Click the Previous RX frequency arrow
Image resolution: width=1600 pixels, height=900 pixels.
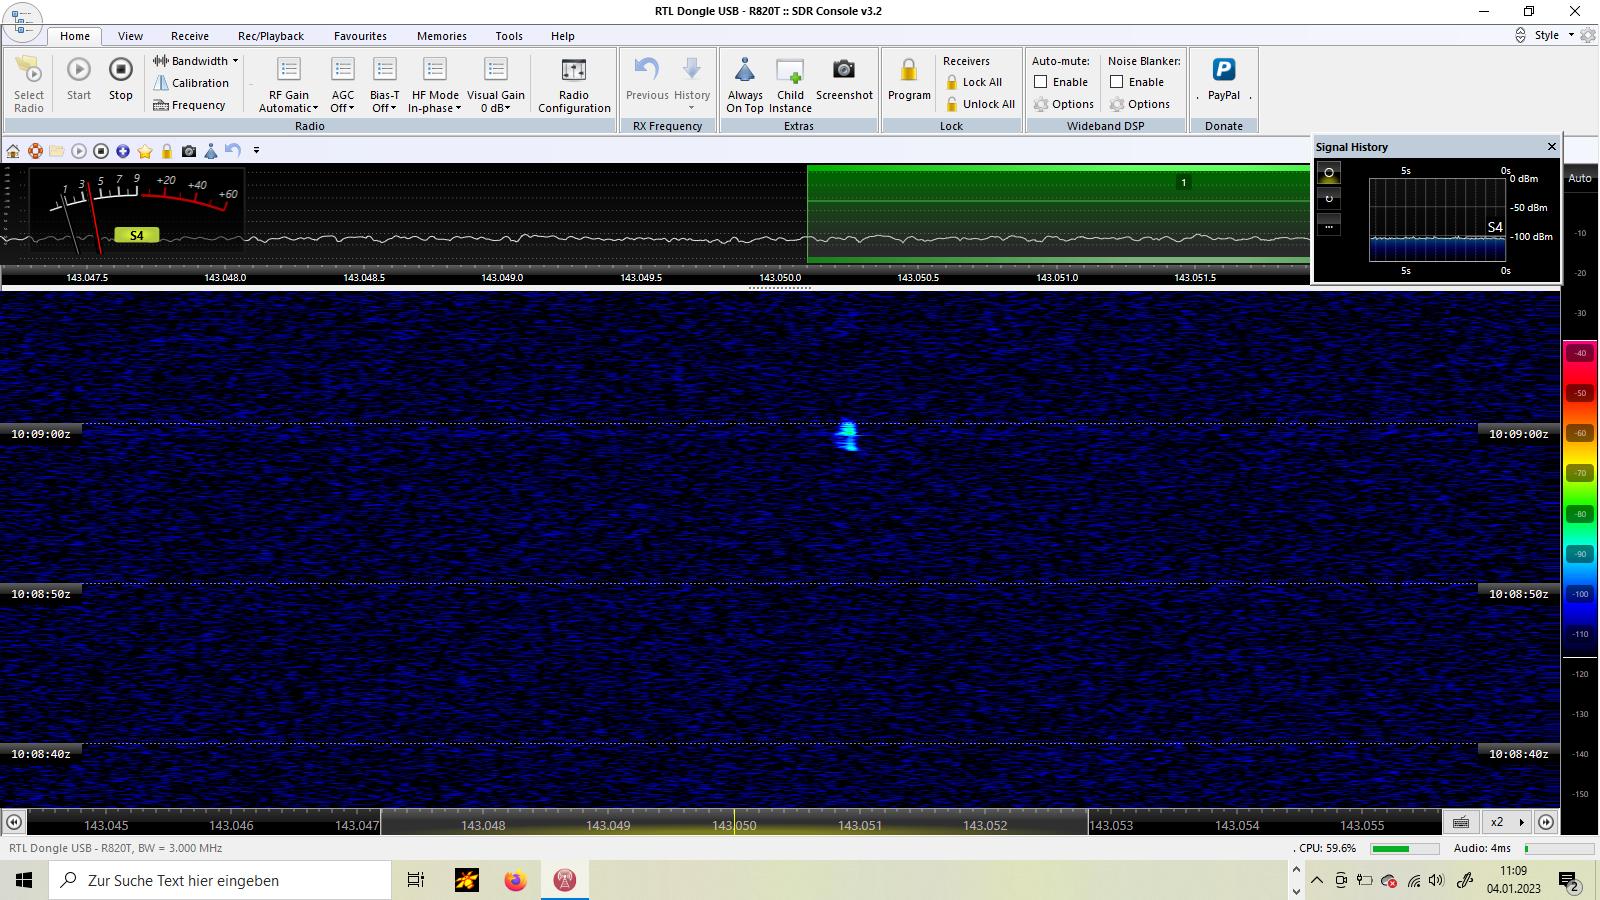pyautogui.click(x=647, y=80)
